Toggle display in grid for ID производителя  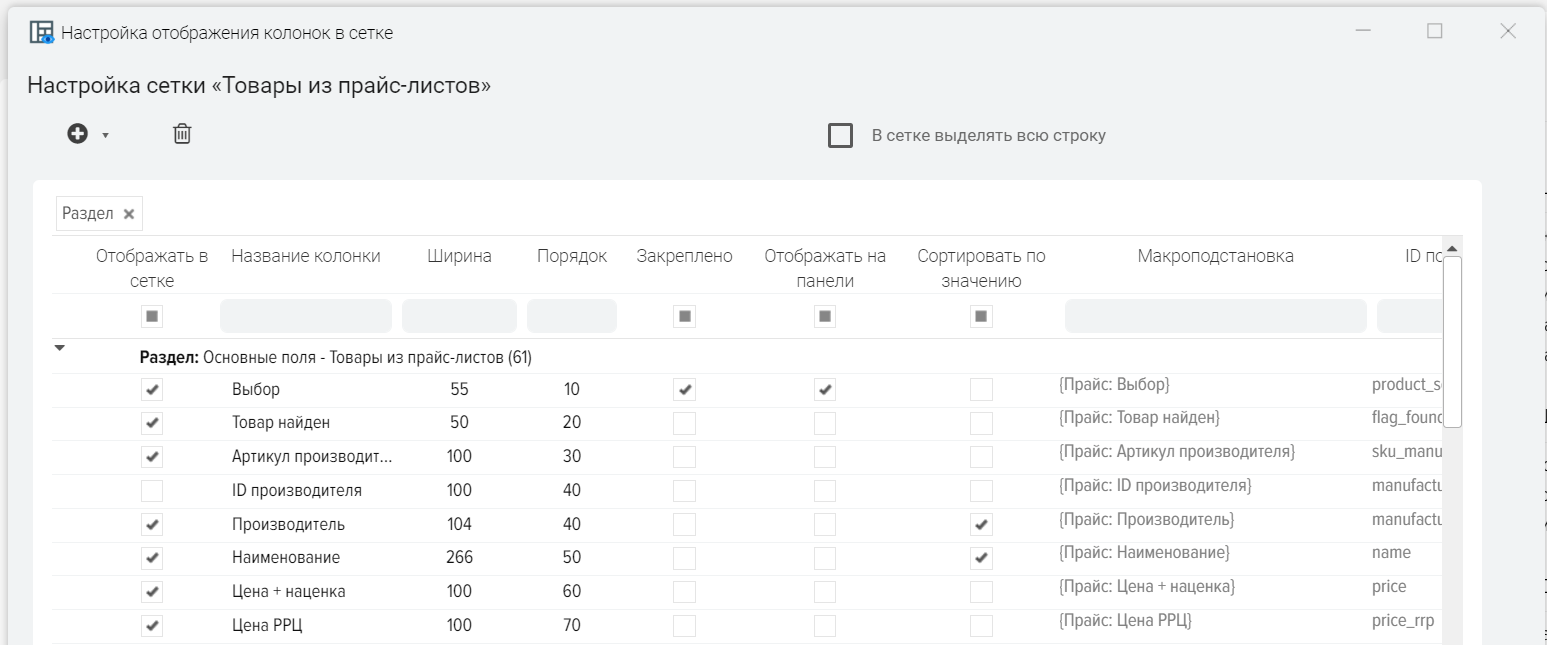152,491
